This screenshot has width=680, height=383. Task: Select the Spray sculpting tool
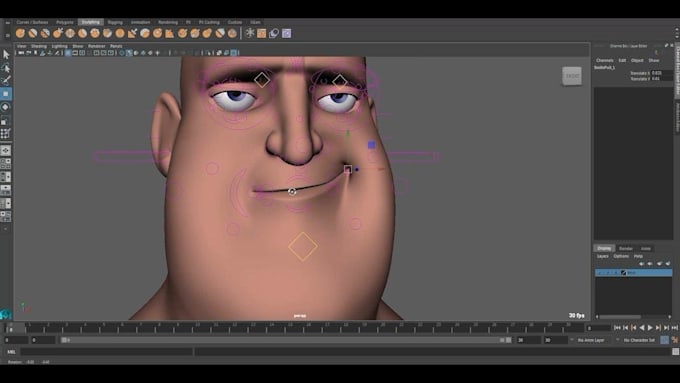point(108,33)
